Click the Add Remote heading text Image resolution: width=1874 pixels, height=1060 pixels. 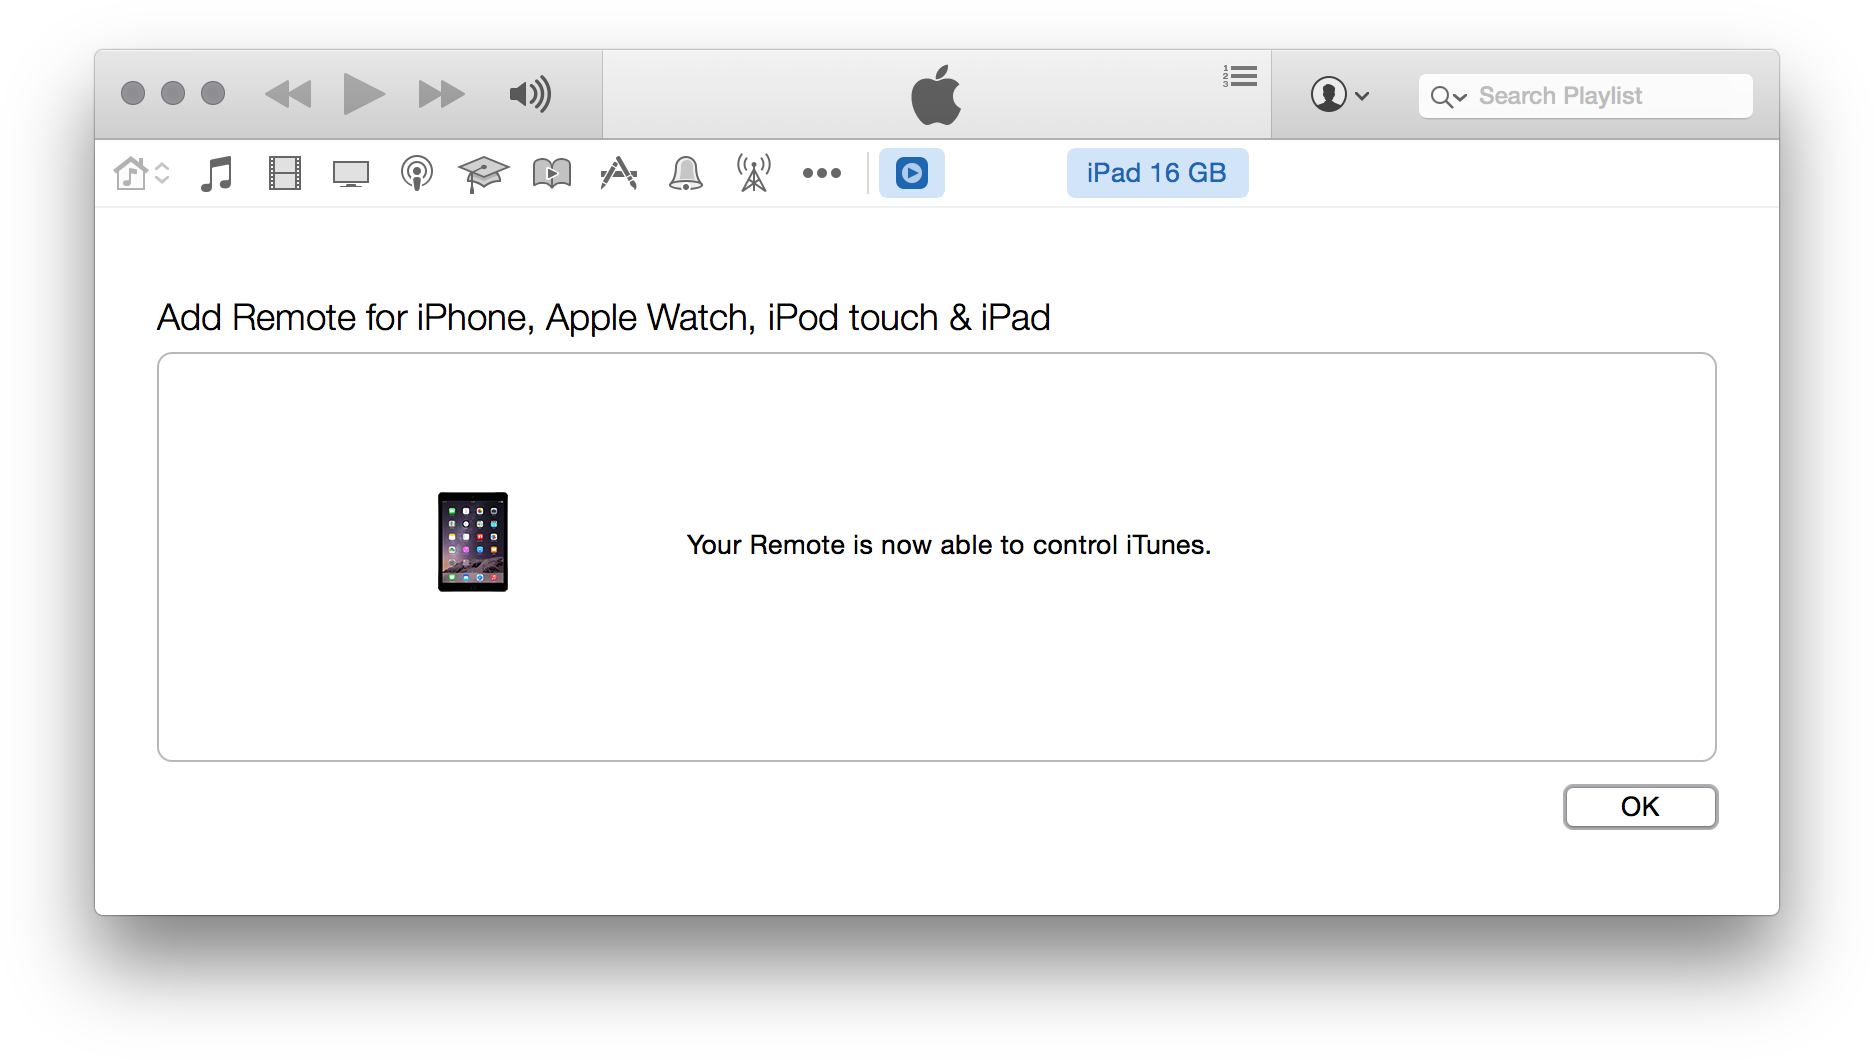(x=604, y=318)
